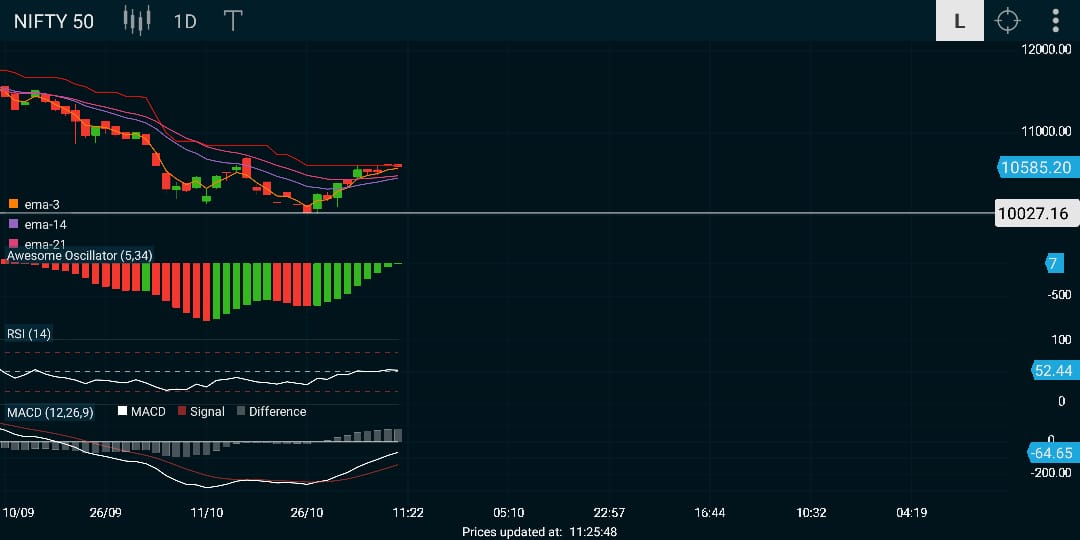
Task: Select the -500 oscillator axis label
Action: tap(1059, 295)
